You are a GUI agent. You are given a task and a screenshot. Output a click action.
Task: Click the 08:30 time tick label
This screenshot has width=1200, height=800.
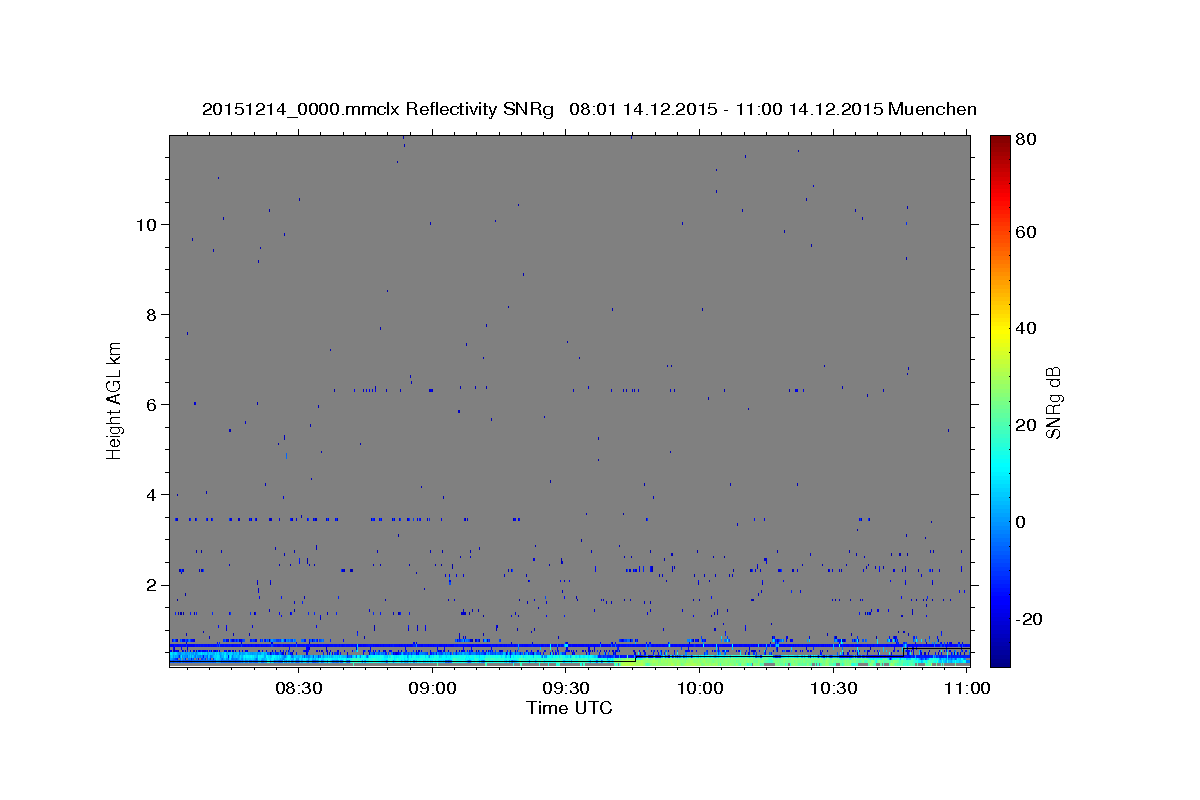298,688
